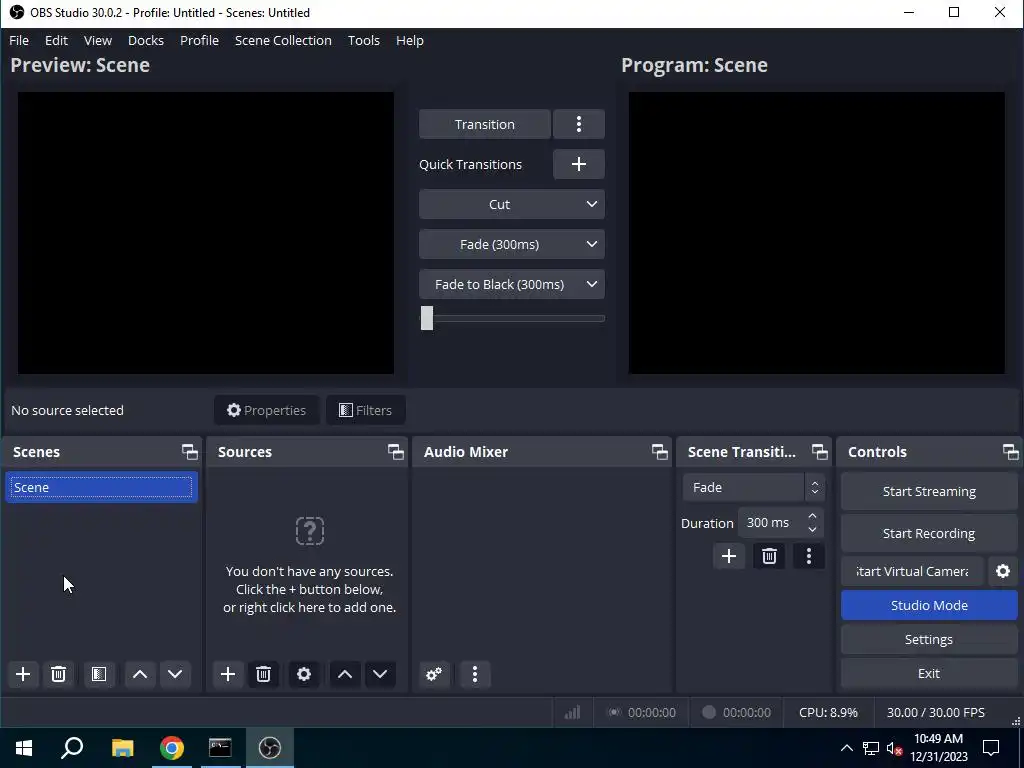1024x768 pixels.
Task: Decrease transition duration with down arrow
Action: coord(812,529)
